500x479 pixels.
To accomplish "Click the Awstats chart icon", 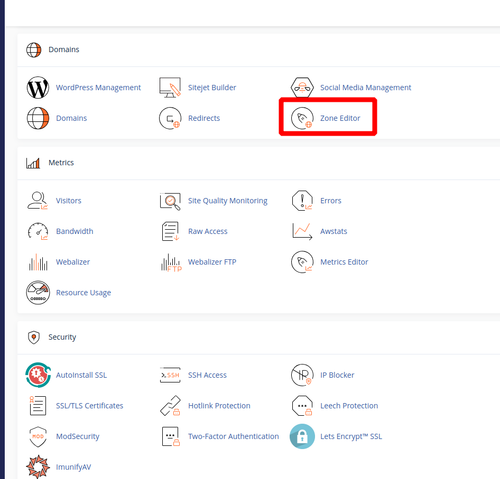I will pos(302,231).
